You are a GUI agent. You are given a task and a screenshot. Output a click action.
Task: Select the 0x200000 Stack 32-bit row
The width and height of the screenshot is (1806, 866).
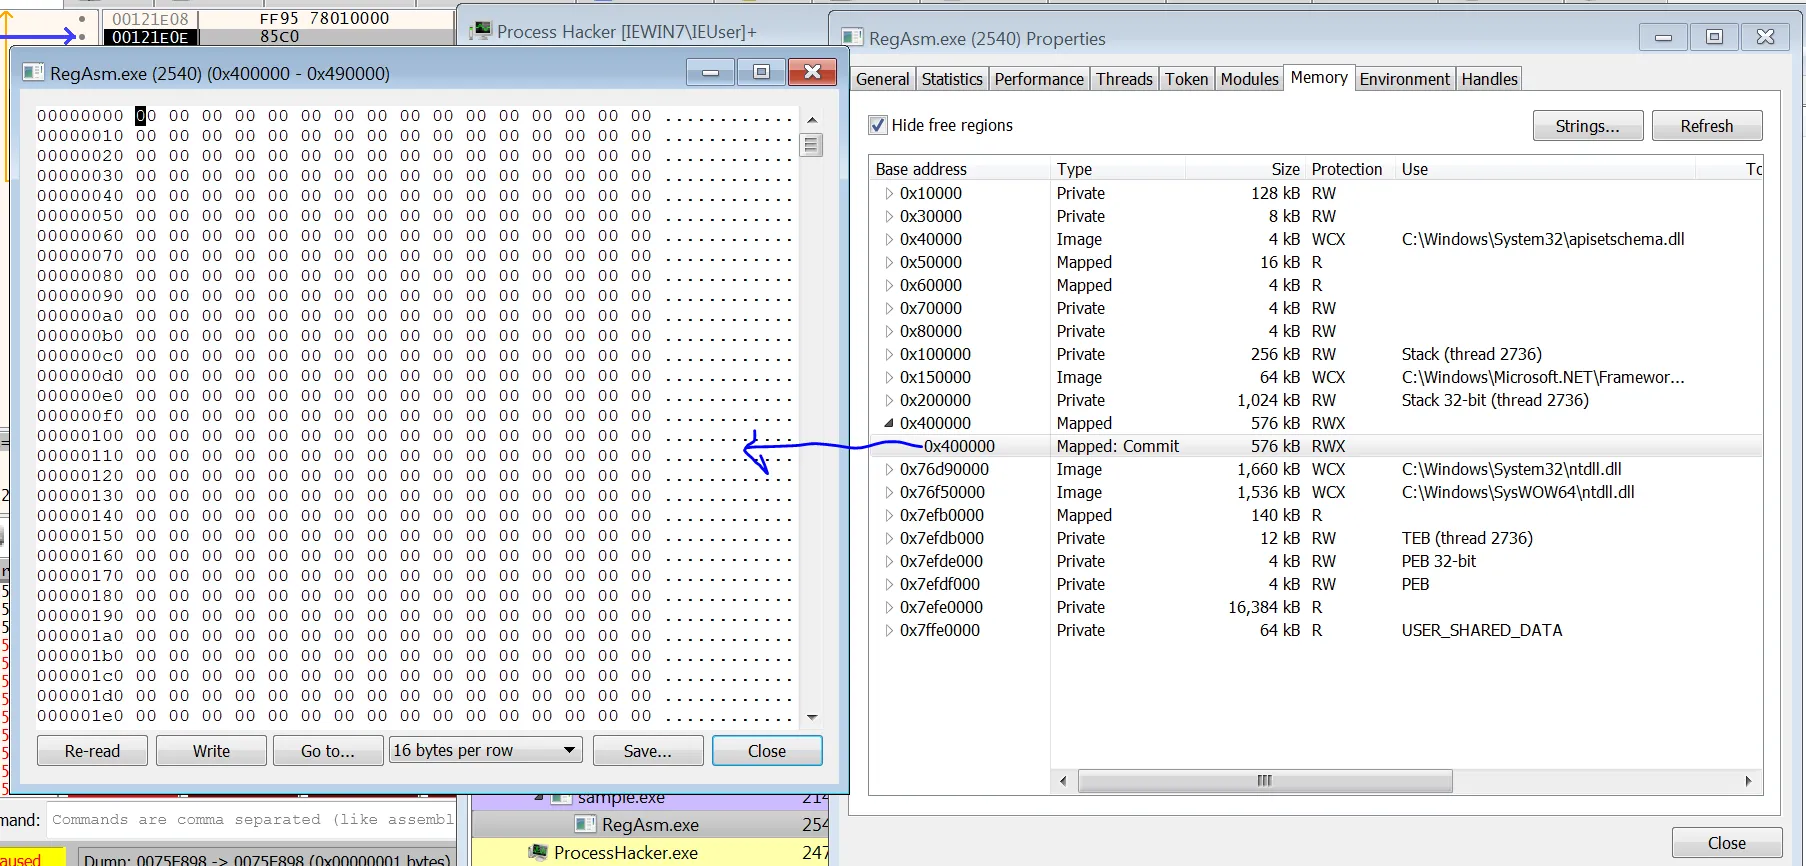click(x=1315, y=400)
